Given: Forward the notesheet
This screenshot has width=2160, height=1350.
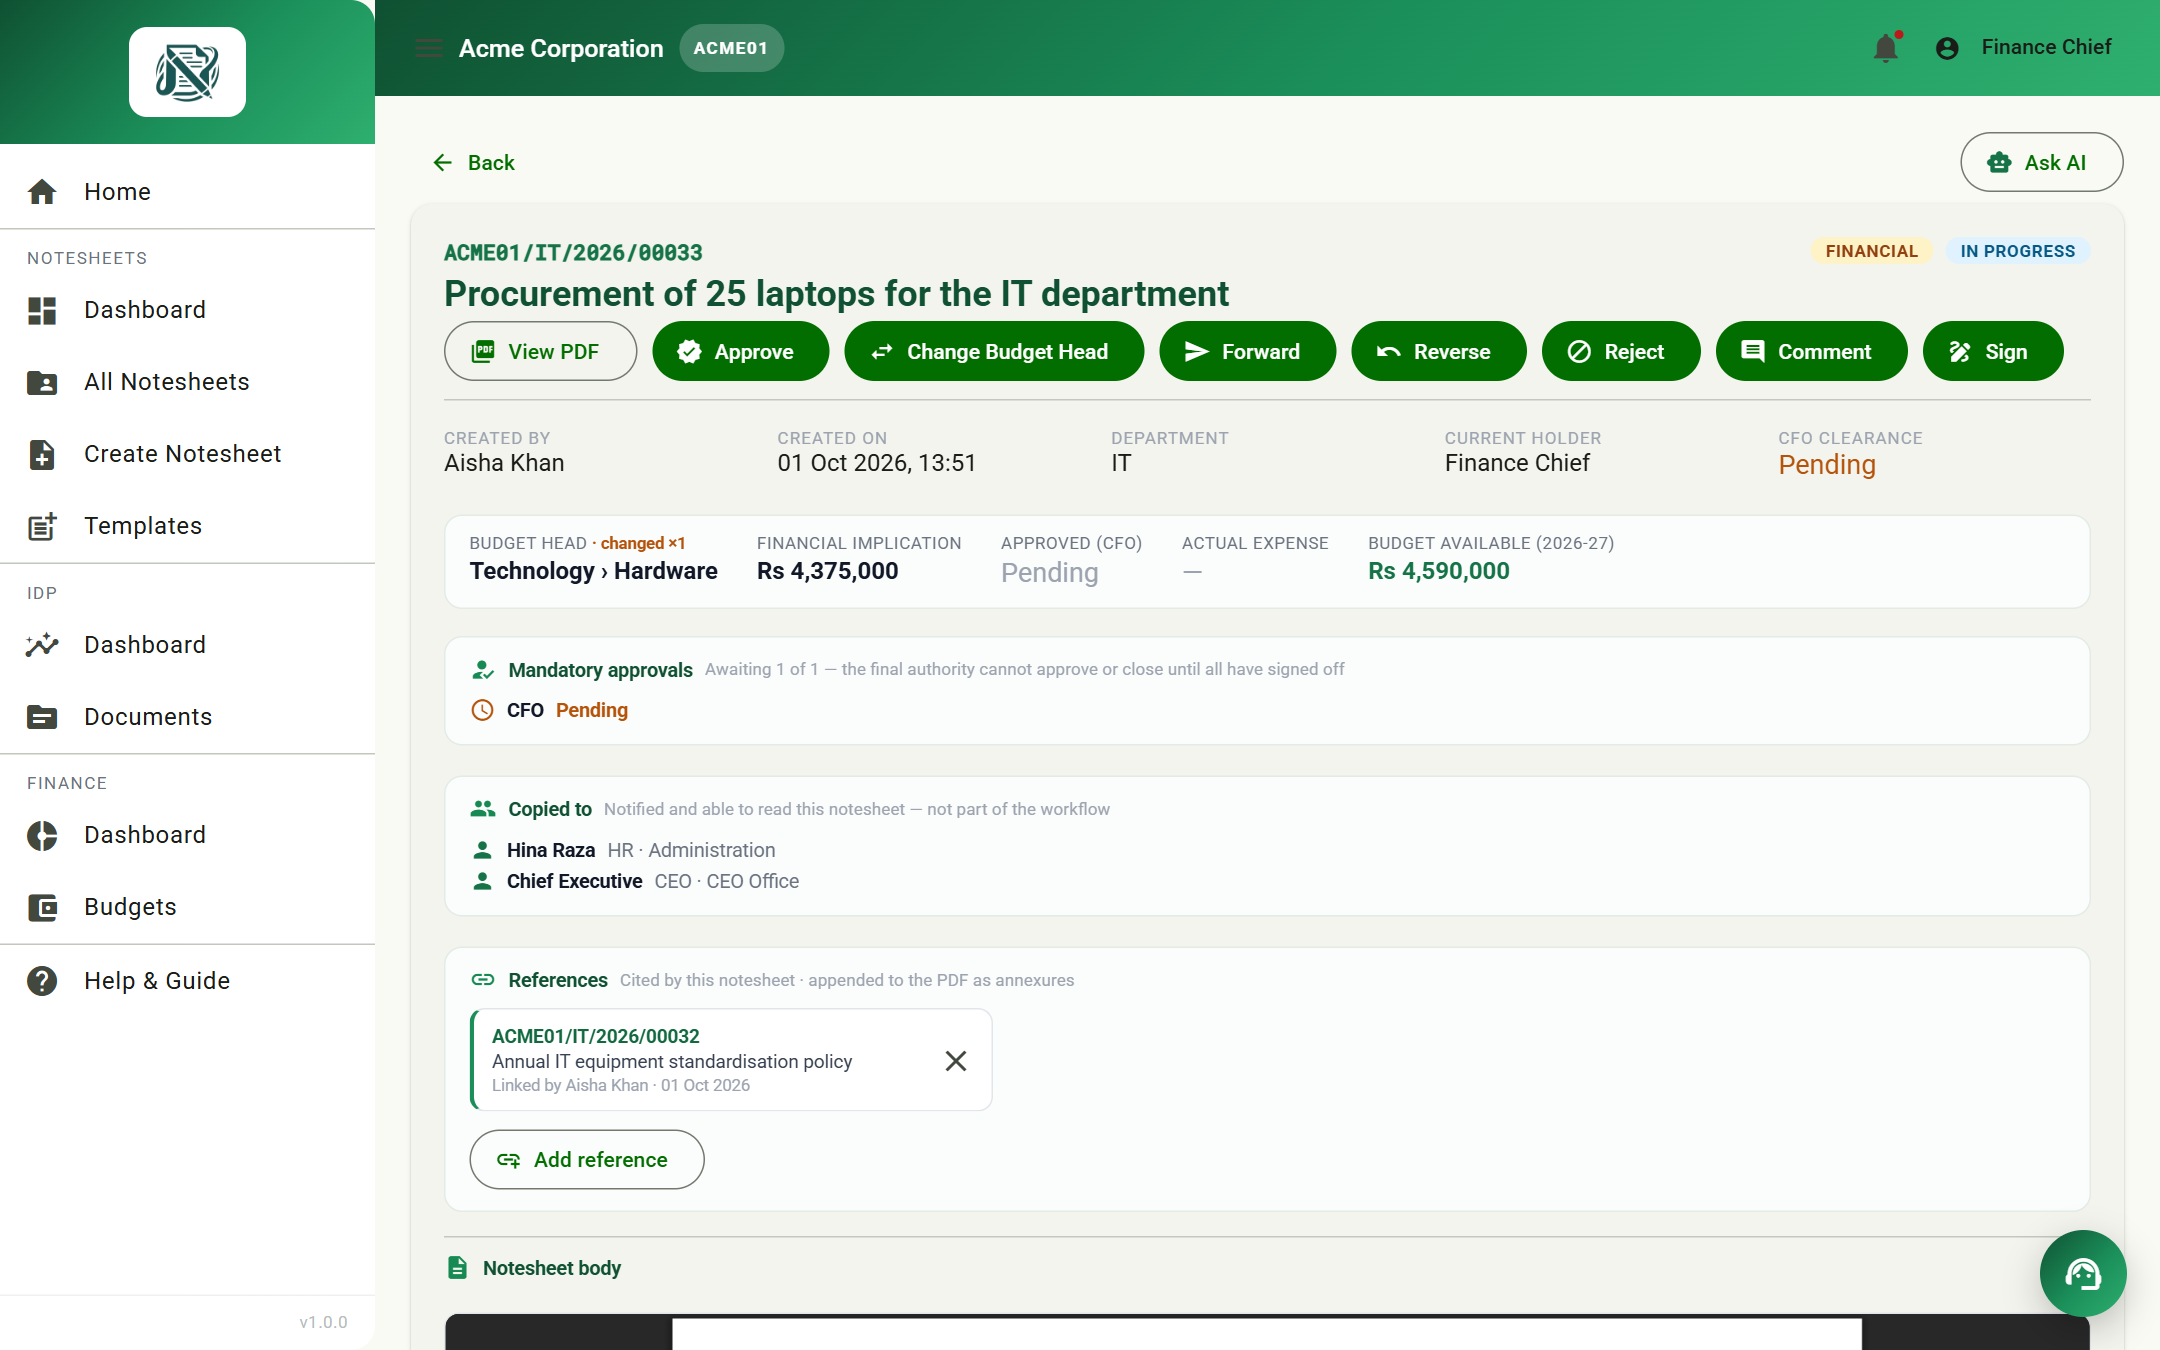Looking at the screenshot, I should point(1247,351).
